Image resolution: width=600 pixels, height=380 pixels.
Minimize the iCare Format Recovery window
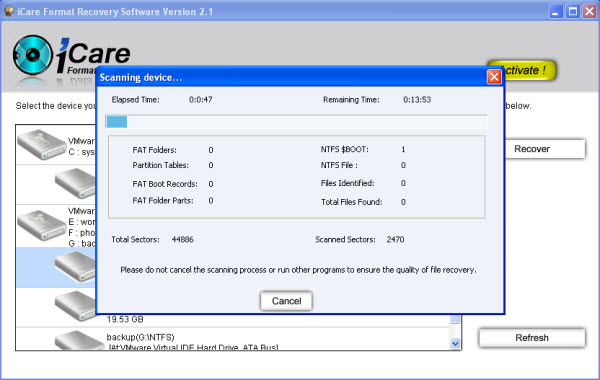tap(556, 11)
